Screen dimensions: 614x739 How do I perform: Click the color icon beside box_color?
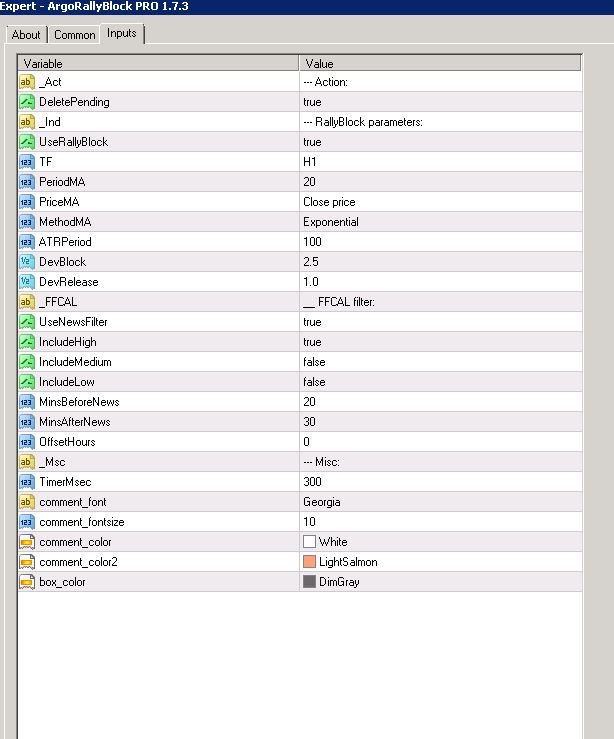27,582
